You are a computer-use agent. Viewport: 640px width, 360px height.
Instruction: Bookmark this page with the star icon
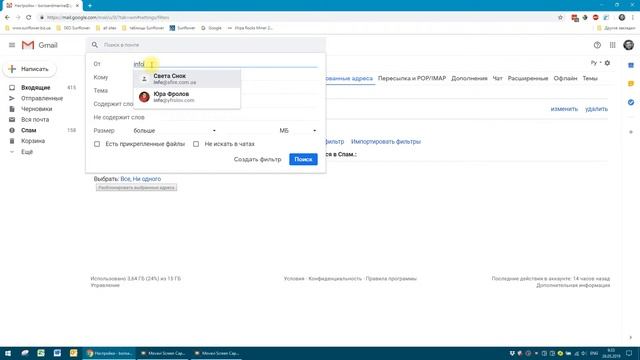[x=560, y=17]
